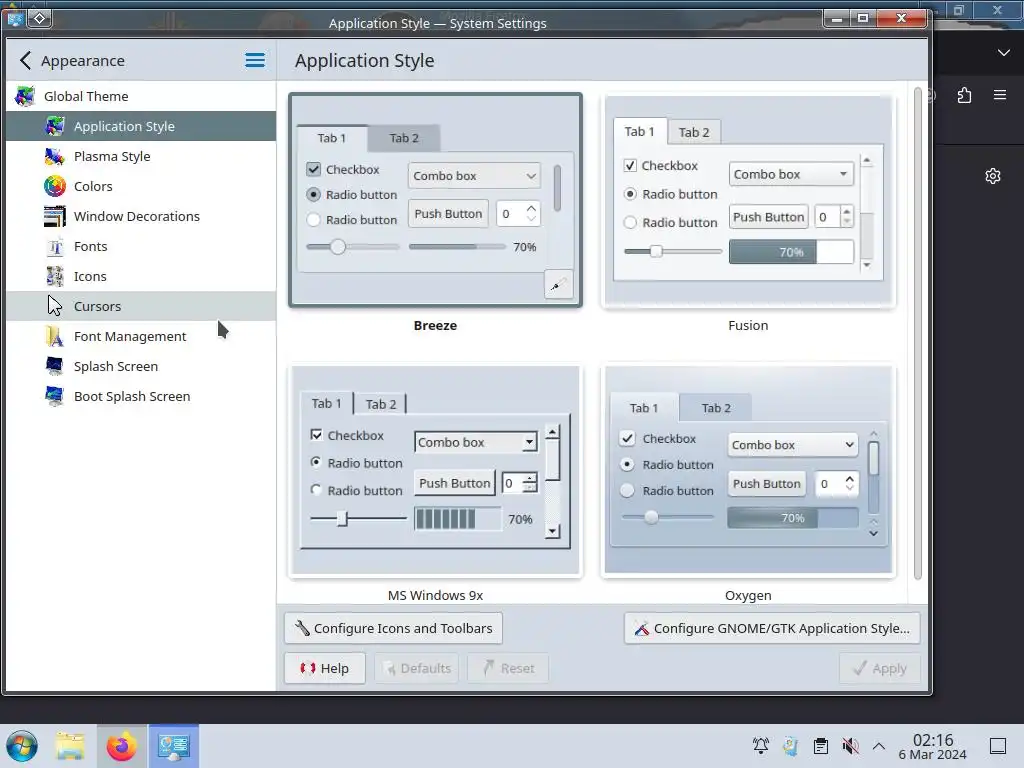Select the second Radio button in Fusion preview

[630, 223]
